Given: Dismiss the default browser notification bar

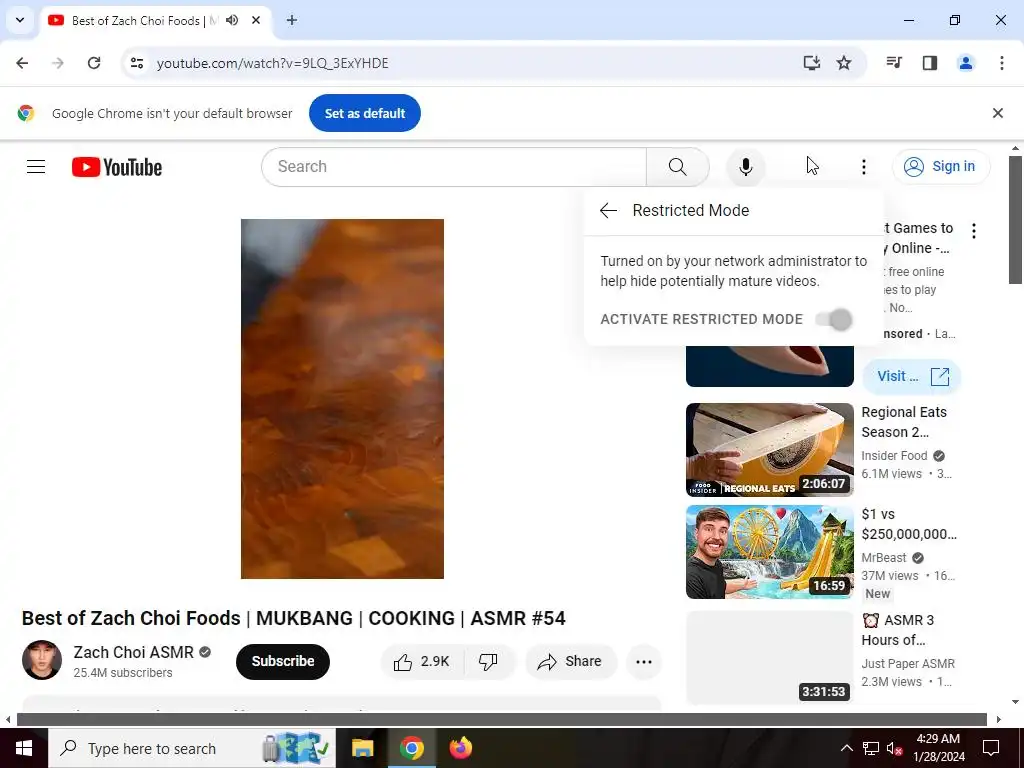Looking at the screenshot, I should [x=997, y=113].
